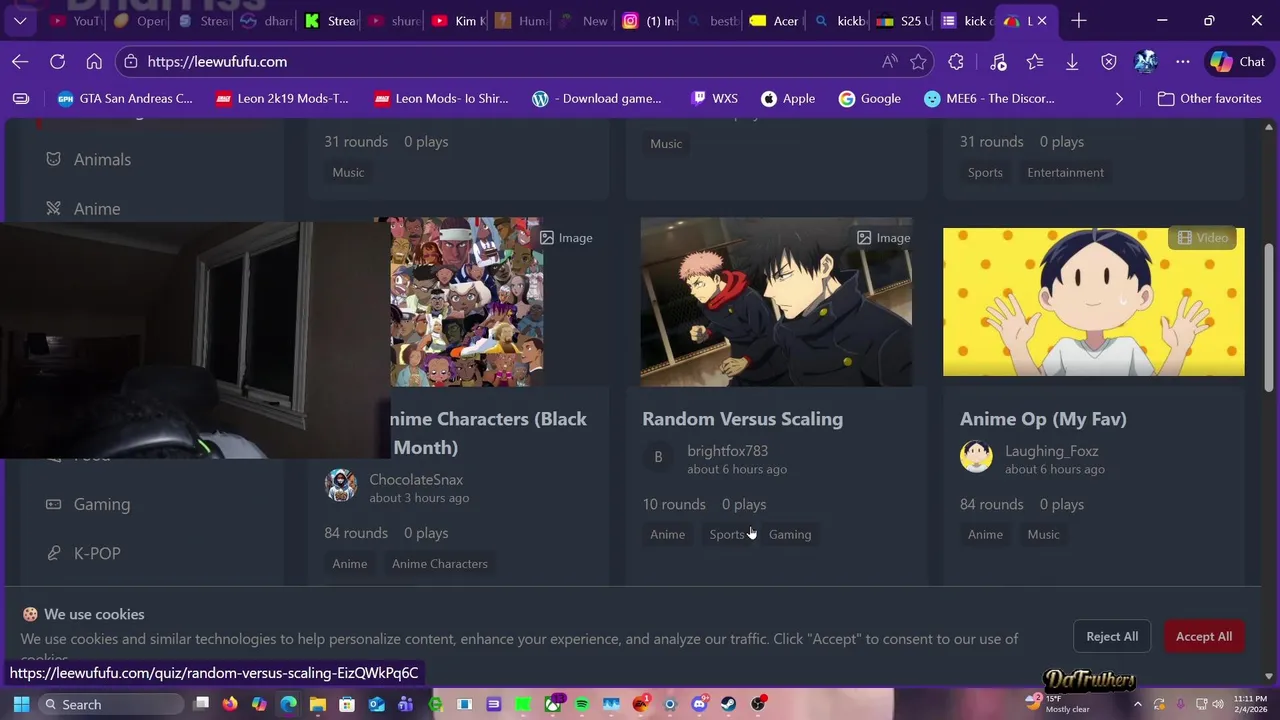Open Discord from the taskbar
Screen dimensions: 1280x720
(699, 704)
